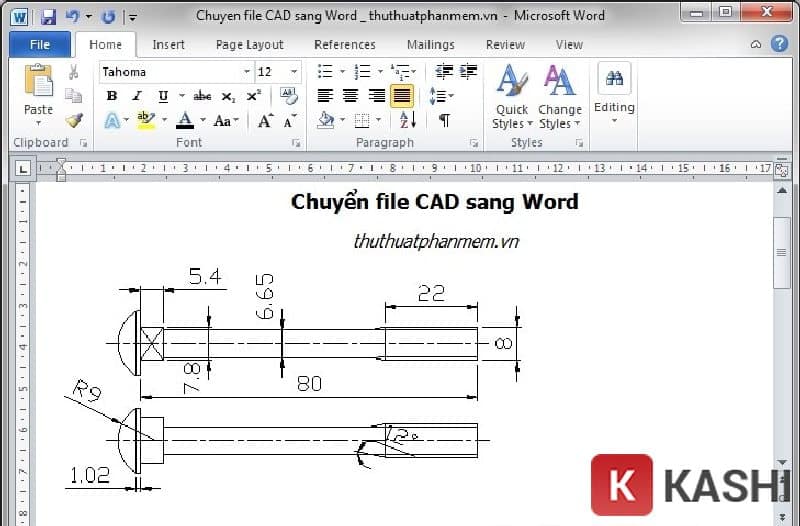Screen dimensions: 800x526
Task: Apply Shading paint bucket color
Action: (x=326, y=120)
